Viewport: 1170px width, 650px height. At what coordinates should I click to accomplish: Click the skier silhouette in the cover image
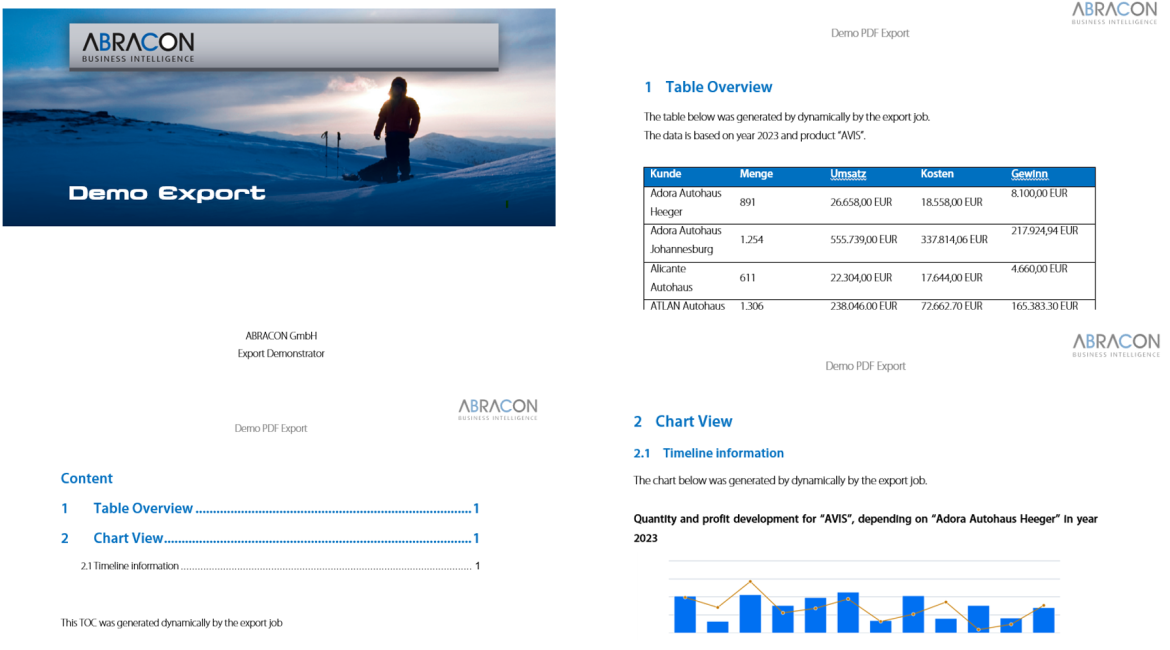click(396, 128)
